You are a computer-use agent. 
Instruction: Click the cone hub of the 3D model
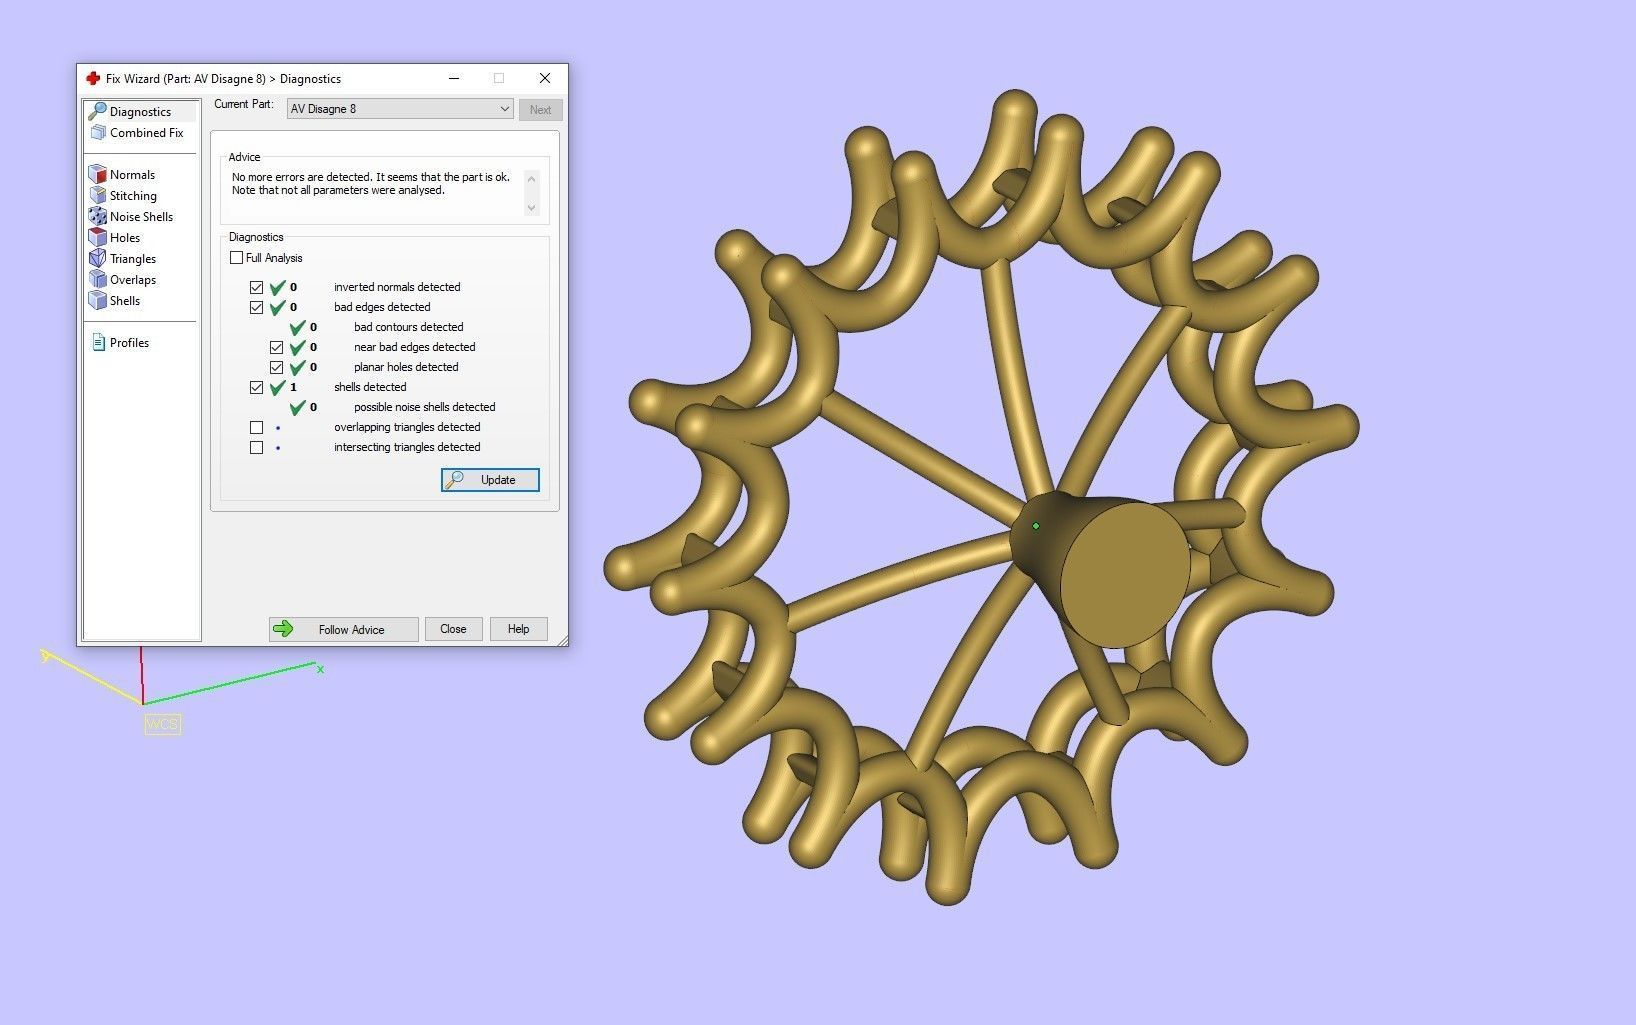pos(1100,570)
